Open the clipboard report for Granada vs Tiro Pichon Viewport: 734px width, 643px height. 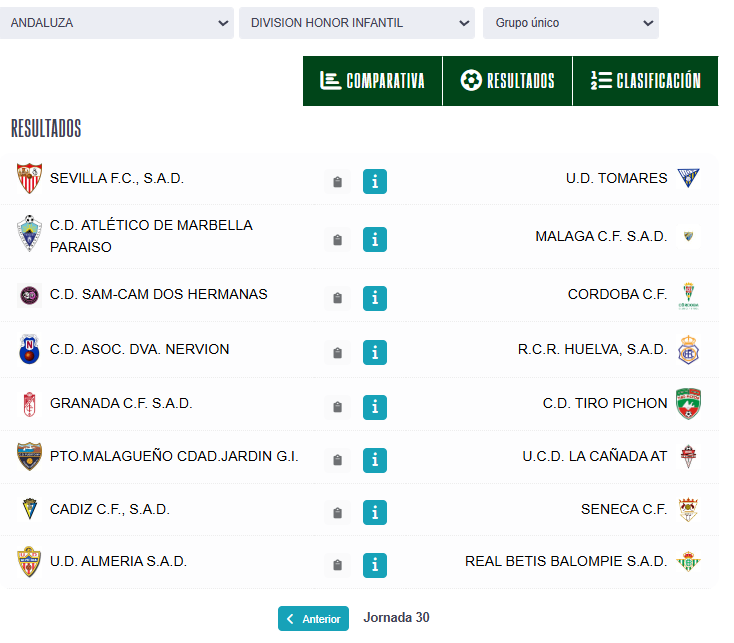[x=337, y=407]
